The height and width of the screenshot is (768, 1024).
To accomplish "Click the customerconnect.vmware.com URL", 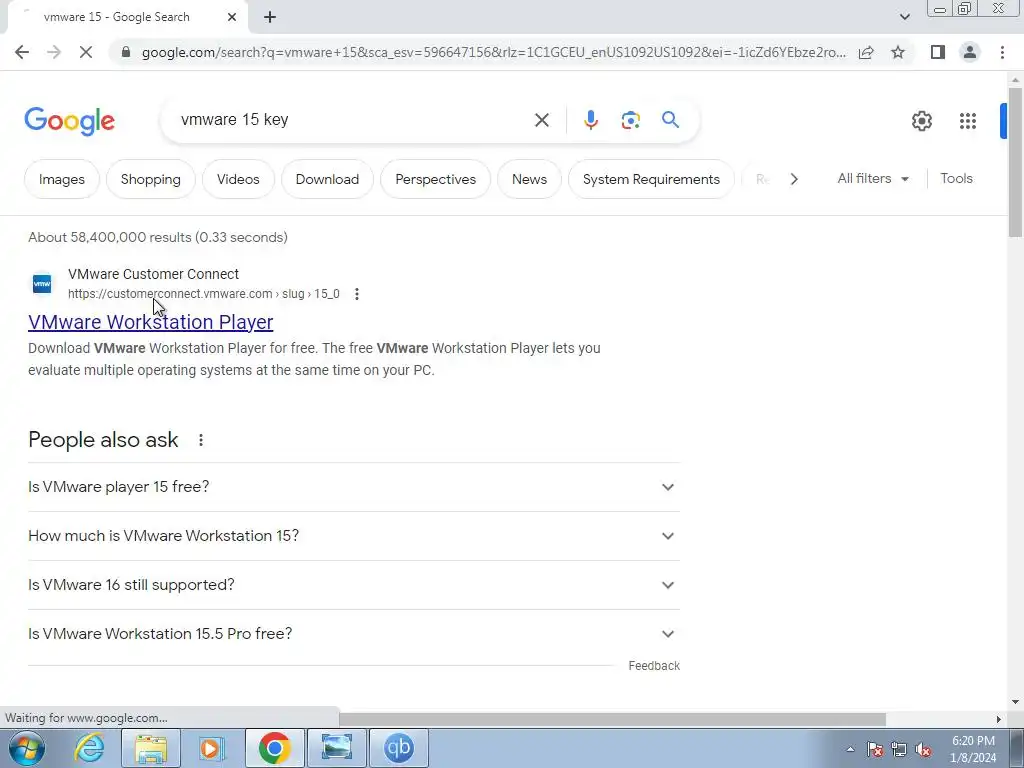I will 204,294.
